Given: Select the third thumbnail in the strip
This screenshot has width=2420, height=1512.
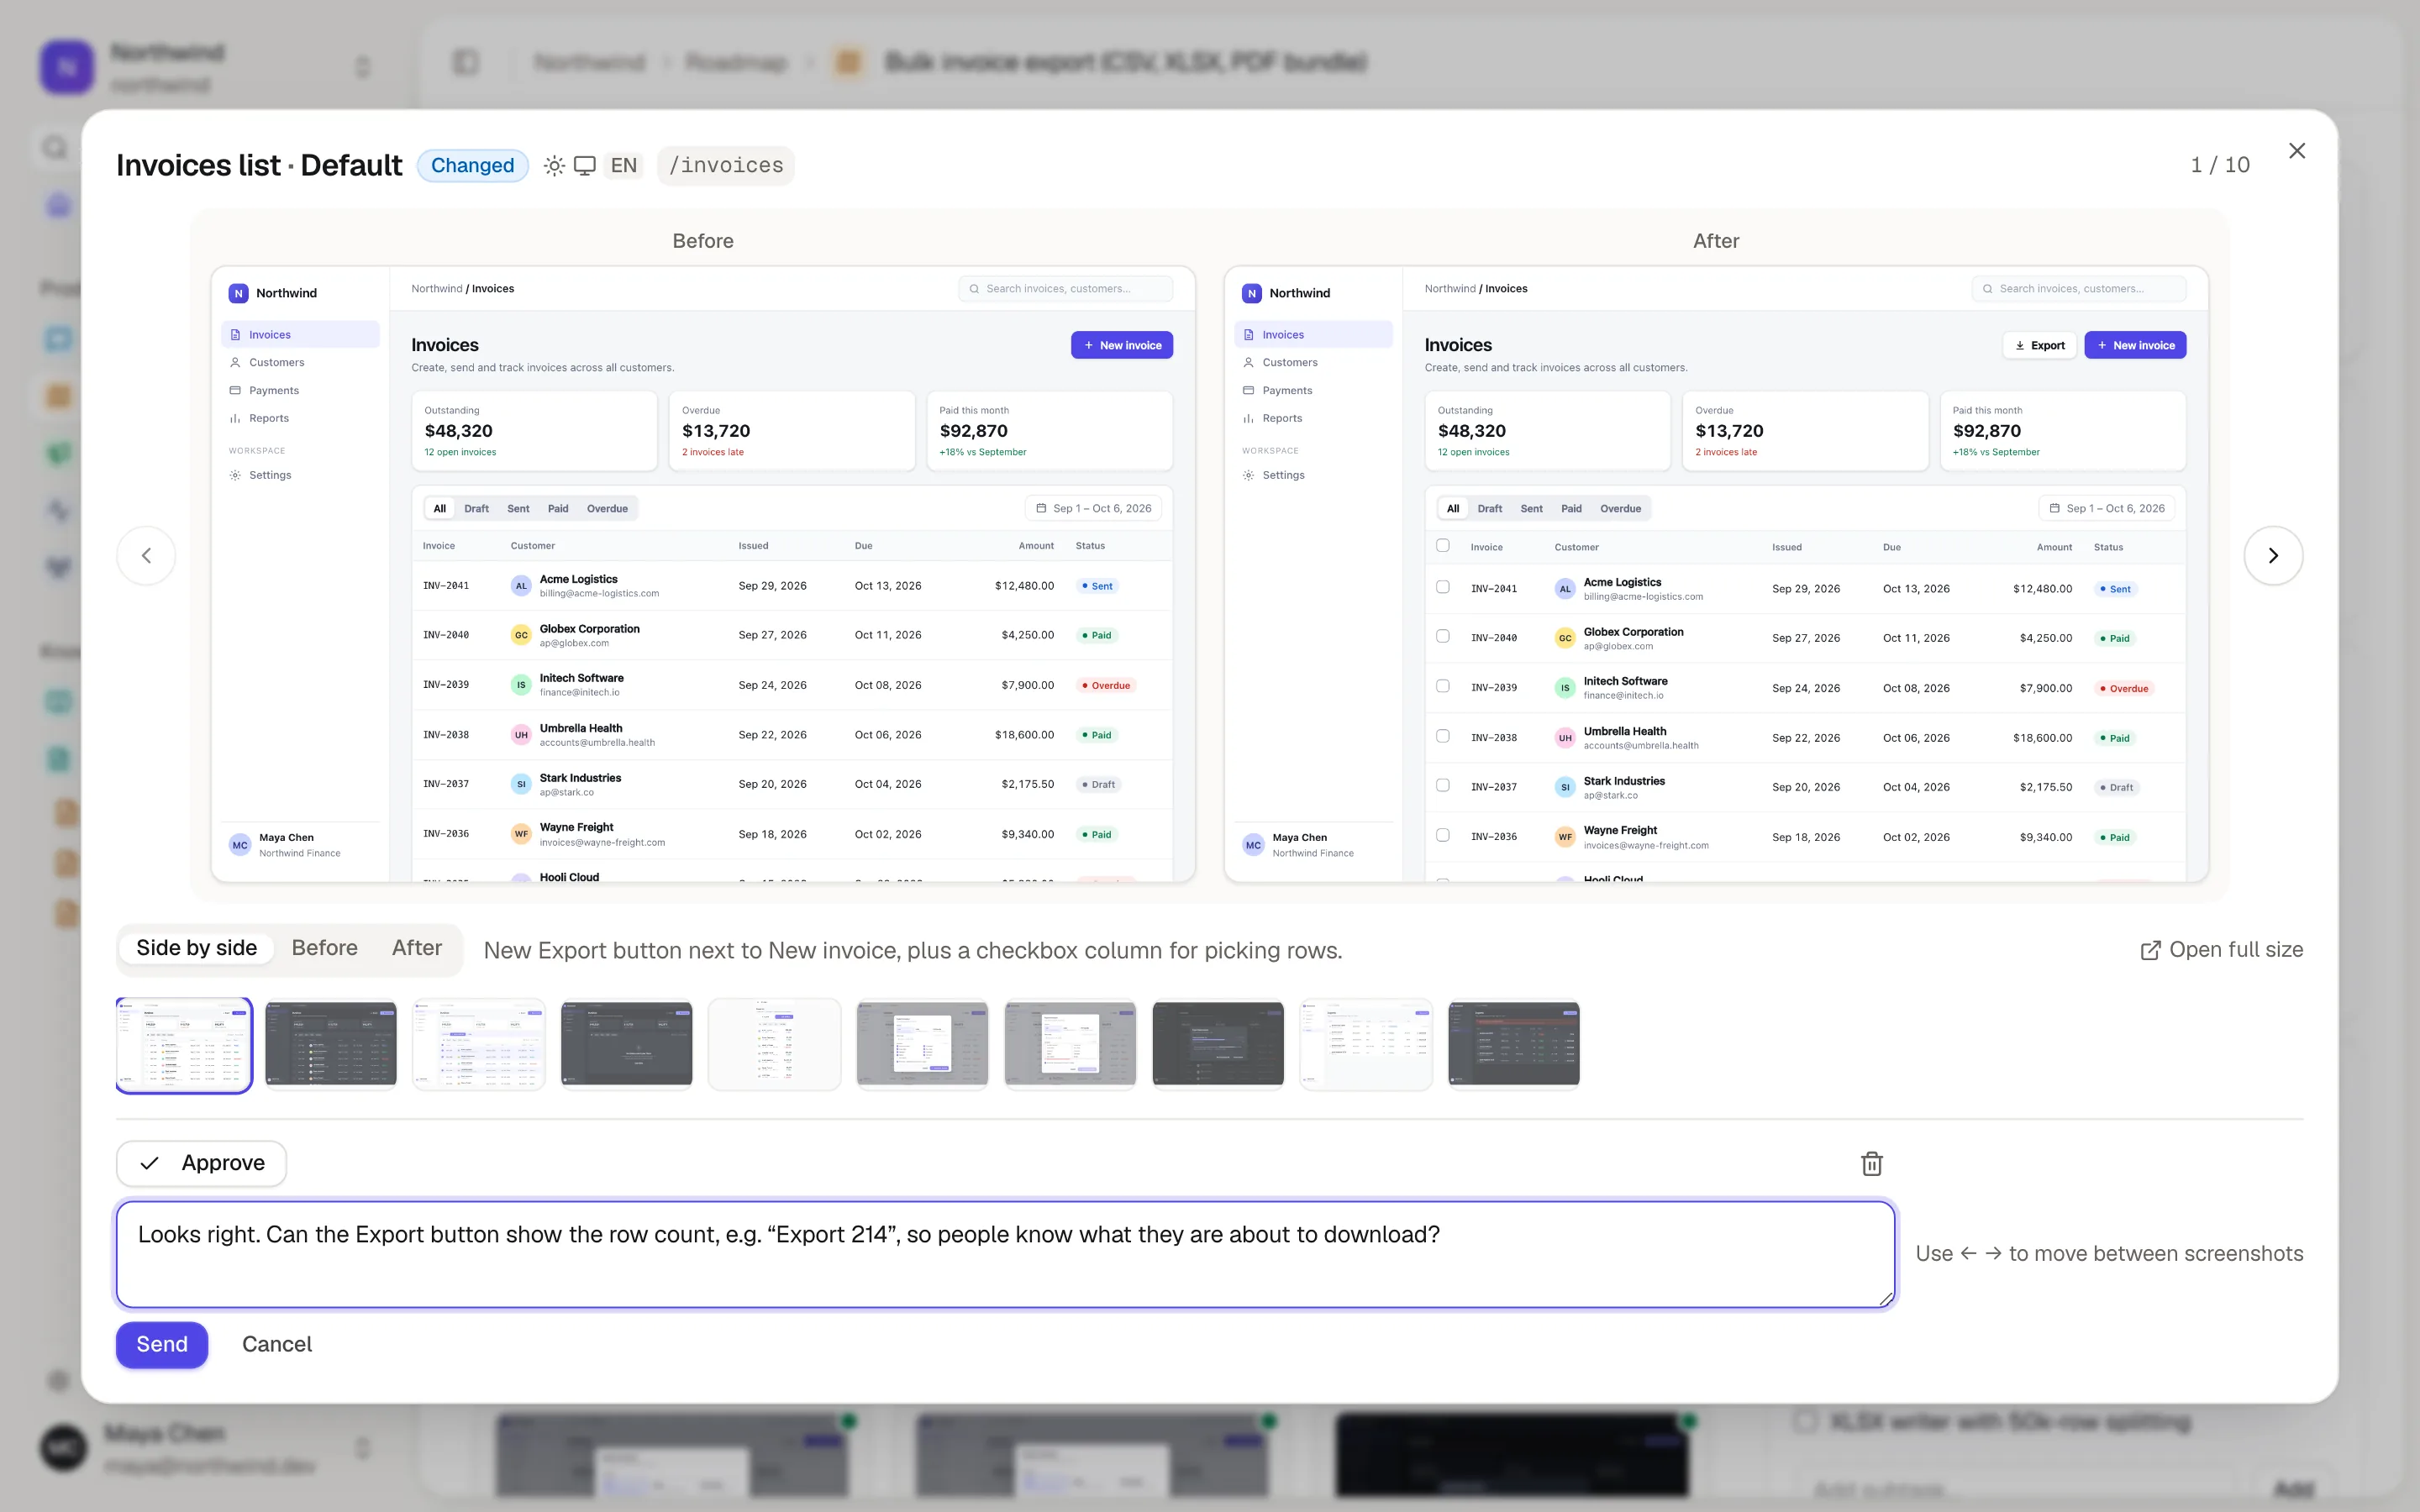Looking at the screenshot, I should [479, 1044].
